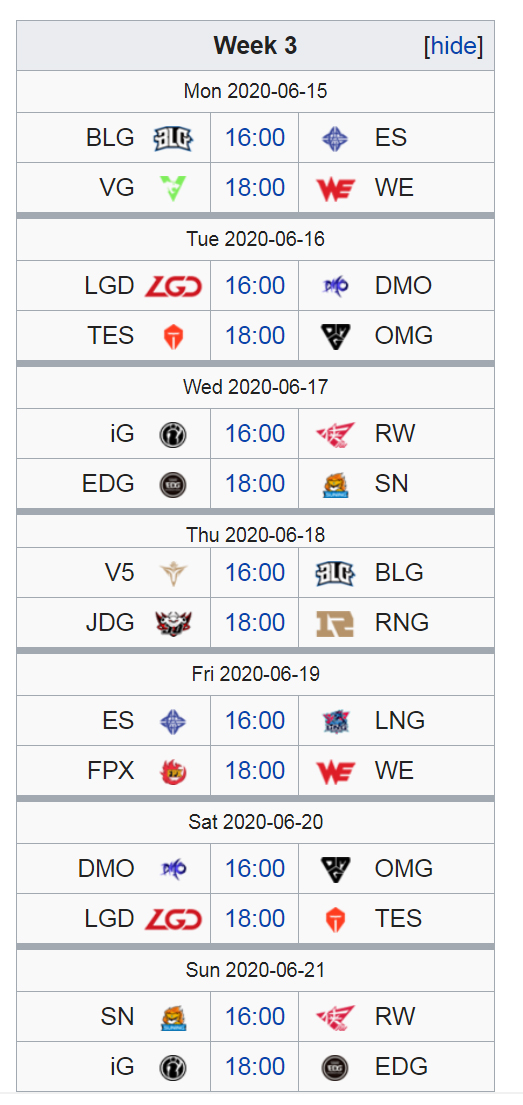
Task: Click the TES orange shield logo on Tuesday
Action: click(x=173, y=336)
